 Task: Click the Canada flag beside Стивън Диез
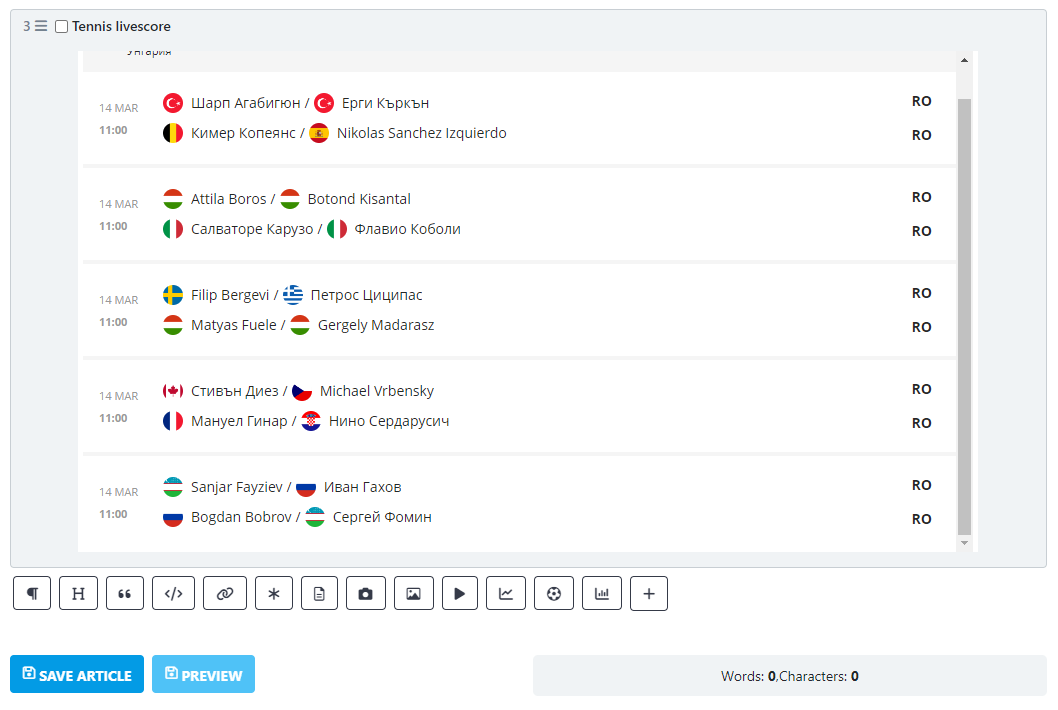[173, 391]
